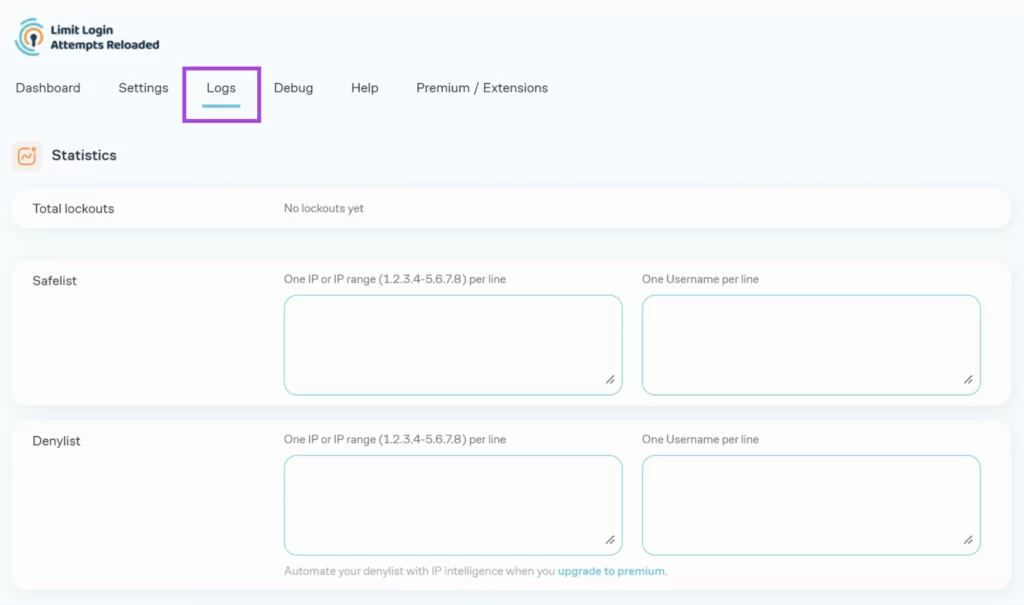The image size is (1024, 605).
Task: Go to the Help tab
Action: tap(364, 88)
